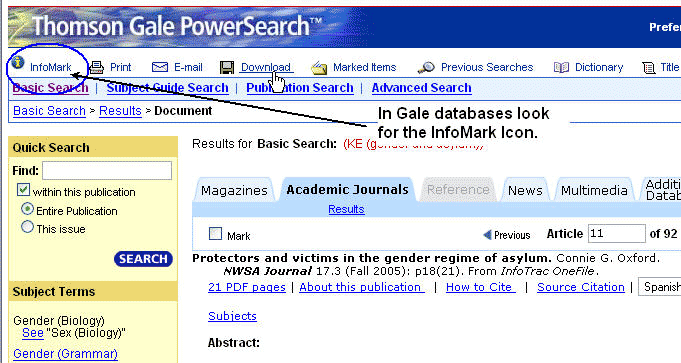Screen dimensions: 681x363
Task: Click Basic Search breadcrumb link
Action: pyautogui.click(x=49, y=111)
